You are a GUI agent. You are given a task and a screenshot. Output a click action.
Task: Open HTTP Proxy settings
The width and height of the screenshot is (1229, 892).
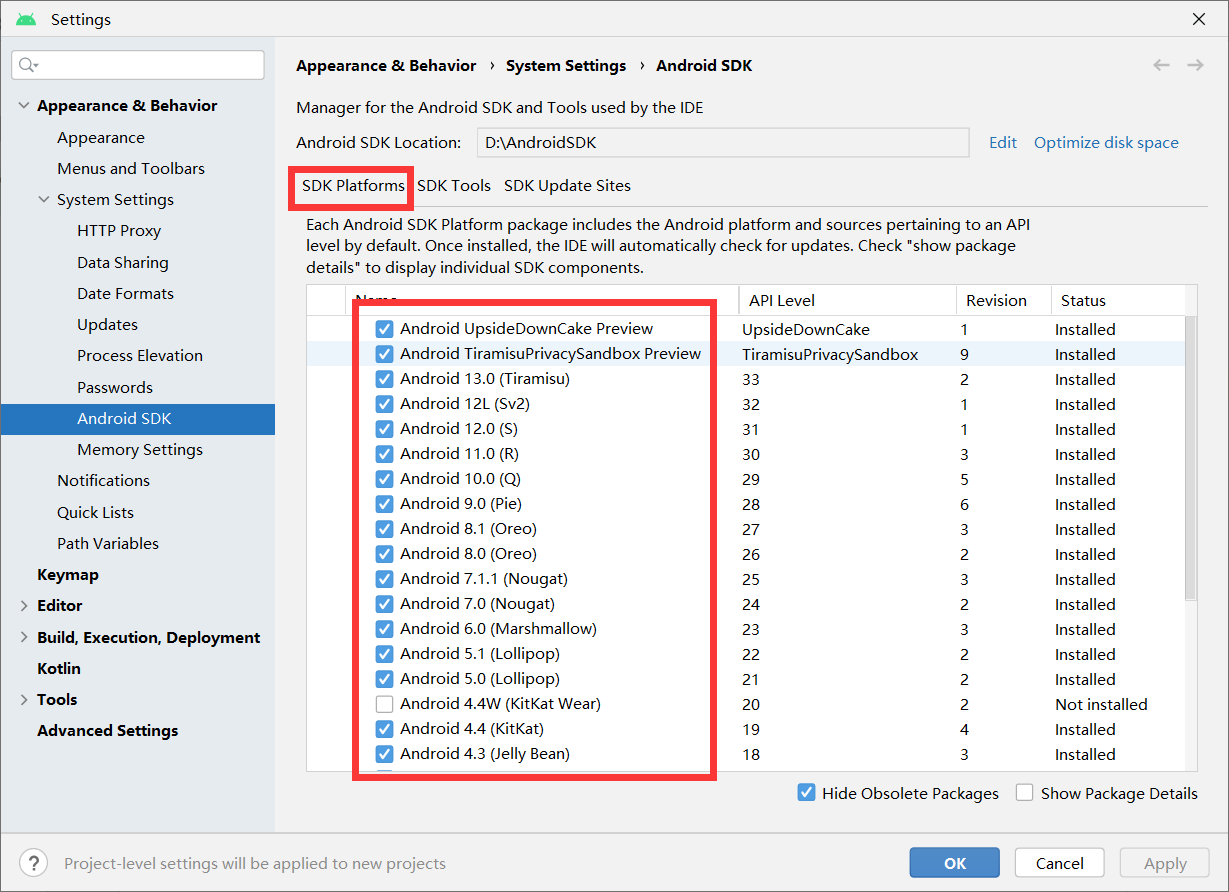[119, 231]
